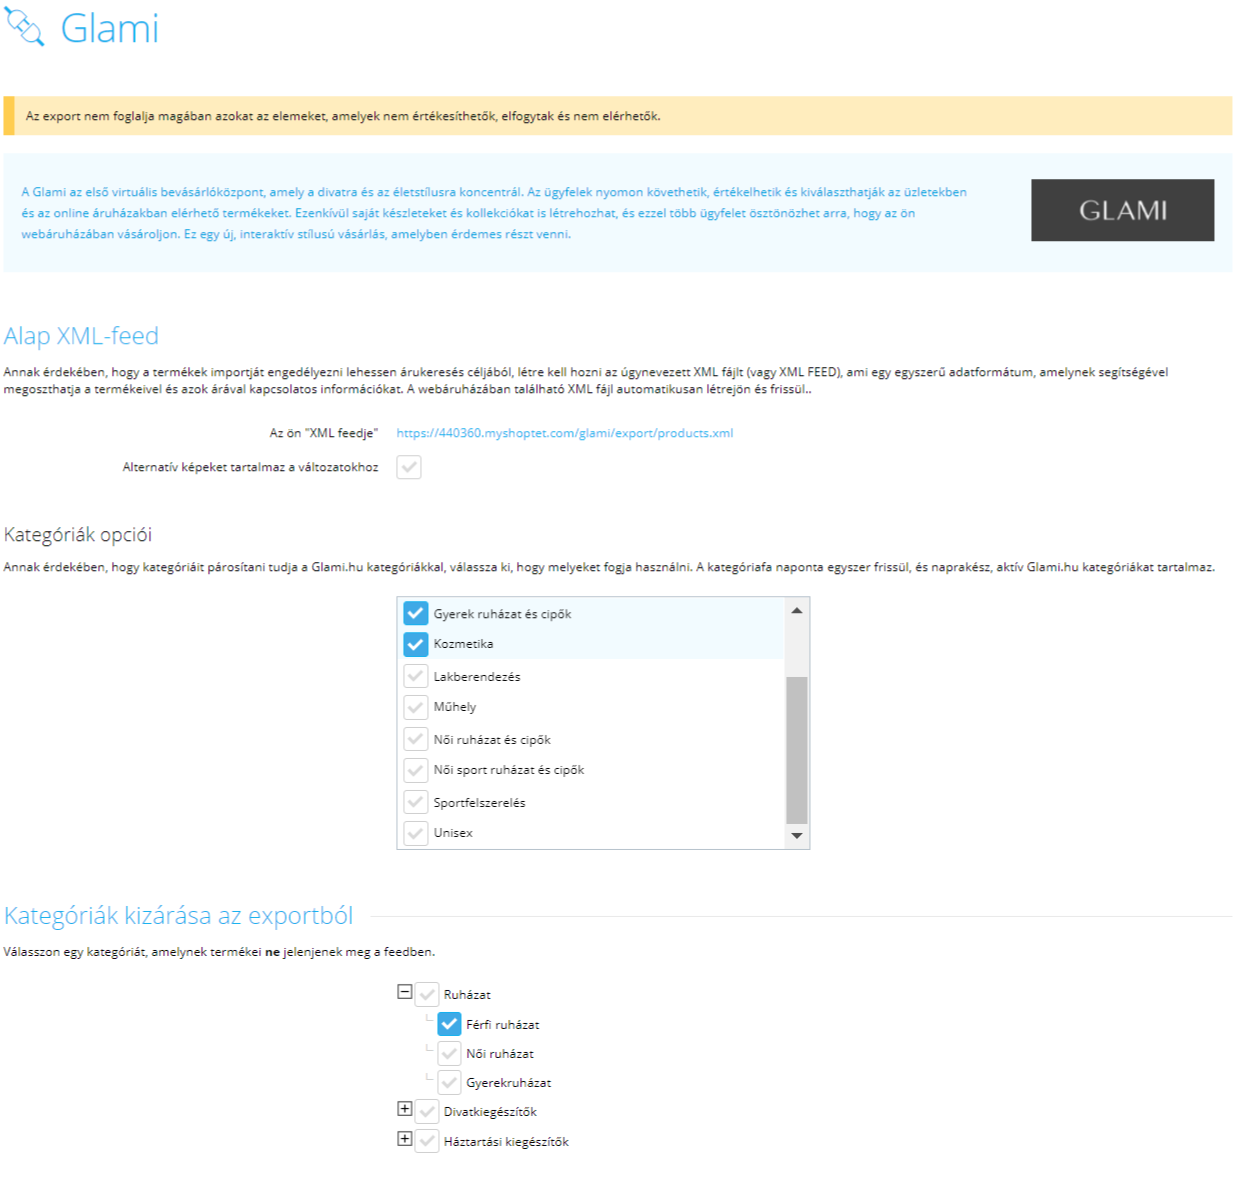Click the Kozmetika list label
This screenshot has height=1202, width=1256.
(463, 644)
